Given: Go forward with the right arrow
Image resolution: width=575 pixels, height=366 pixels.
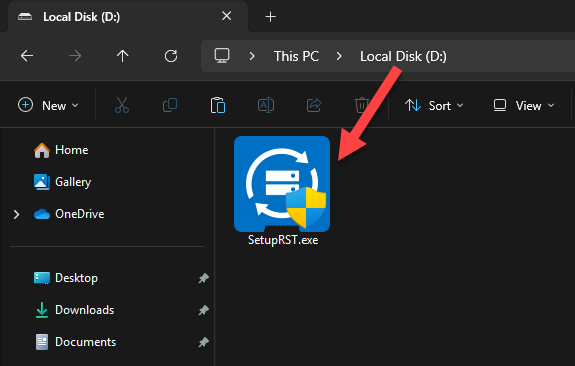Looking at the screenshot, I should (x=75, y=56).
